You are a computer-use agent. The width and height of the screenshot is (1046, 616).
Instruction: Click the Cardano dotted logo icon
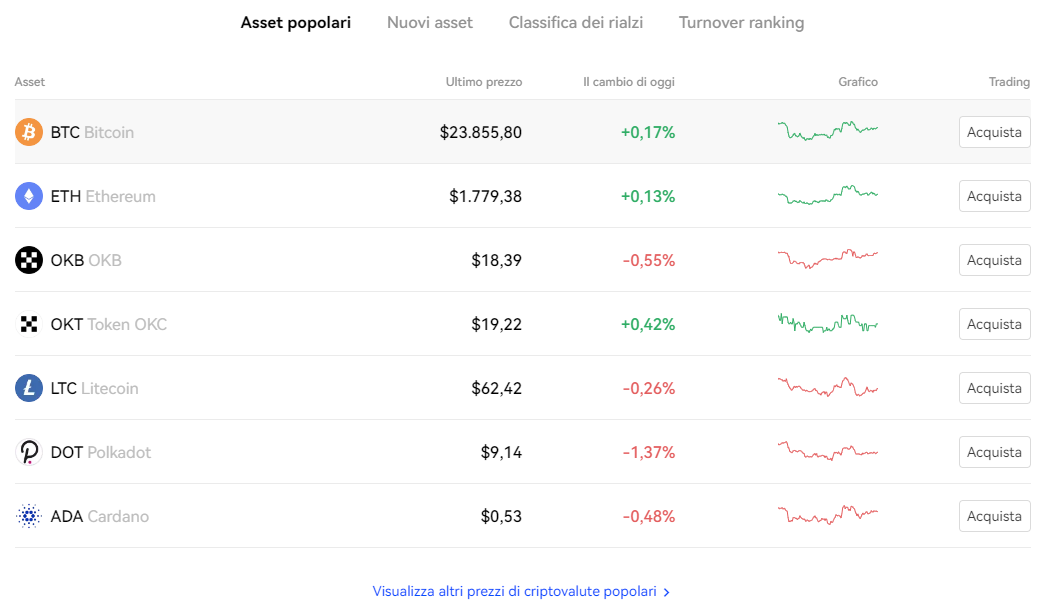(29, 517)
